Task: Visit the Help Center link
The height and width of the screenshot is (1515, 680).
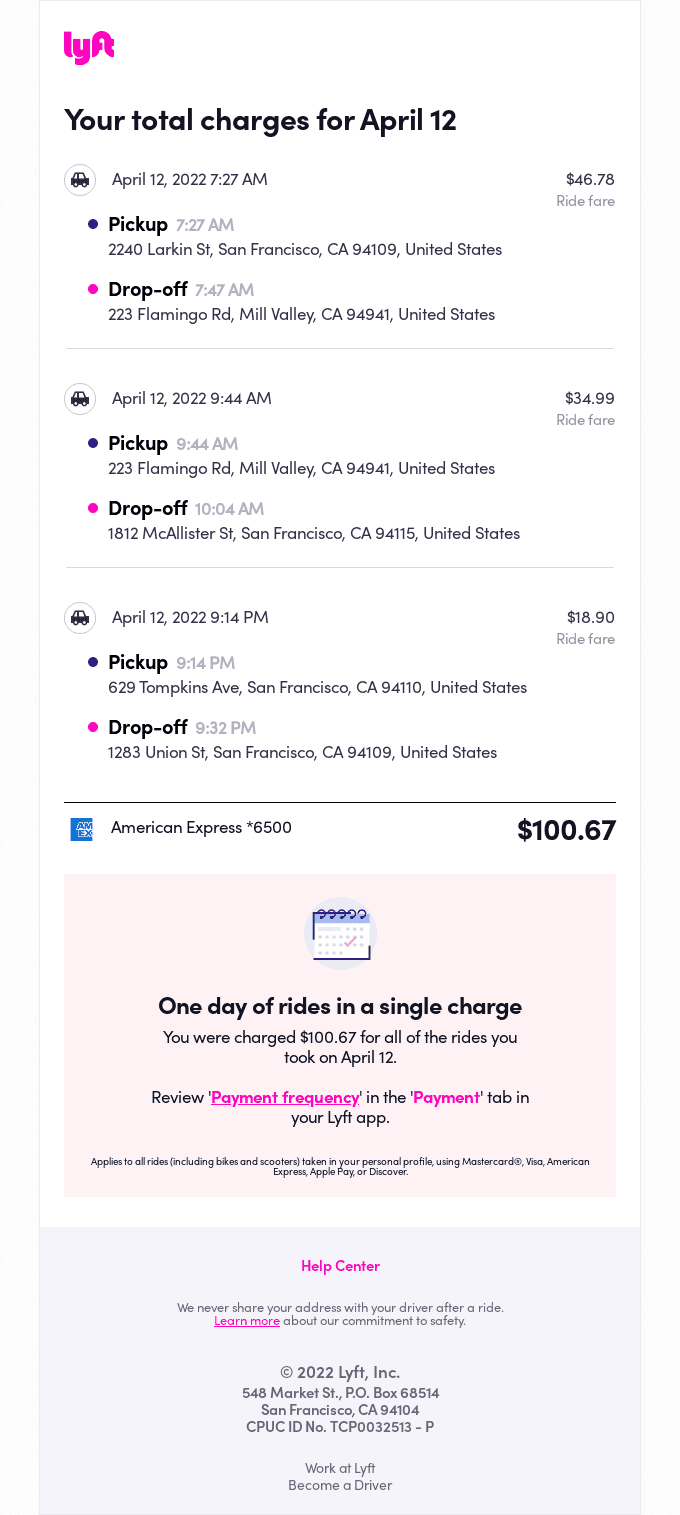Action: (x=340, y=1266)
